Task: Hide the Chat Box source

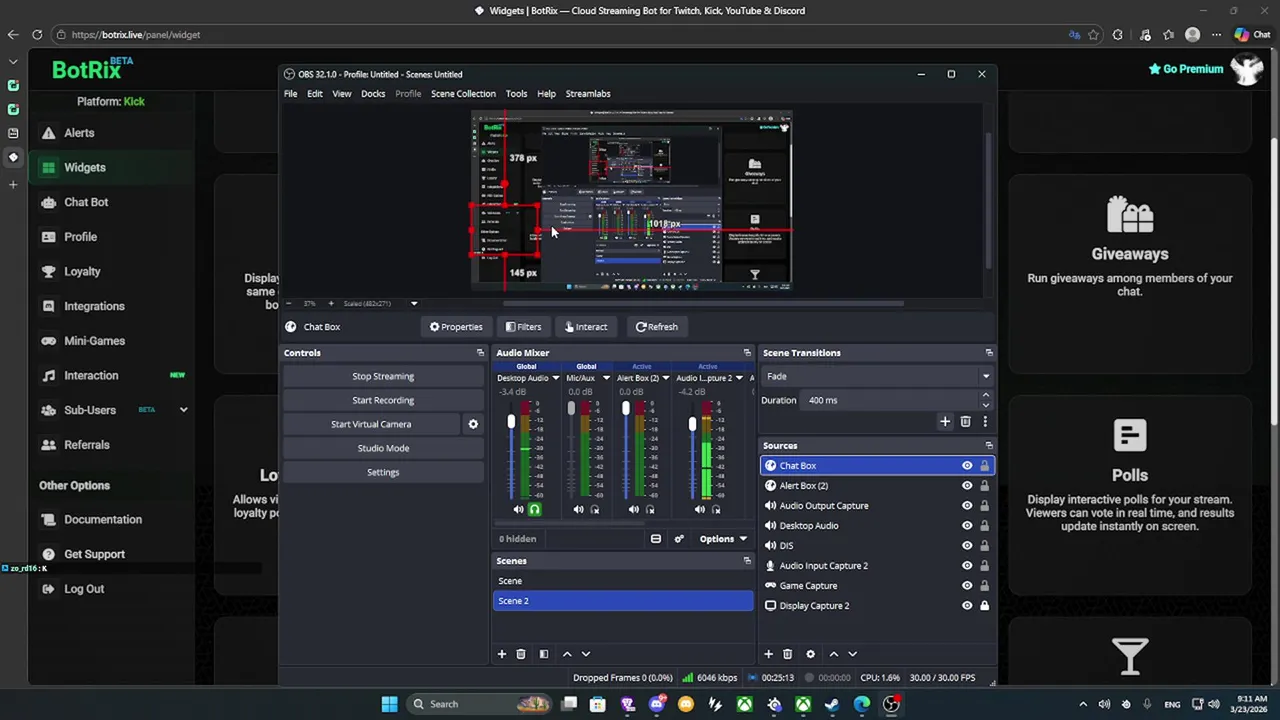Action: (x=967, y=466)
